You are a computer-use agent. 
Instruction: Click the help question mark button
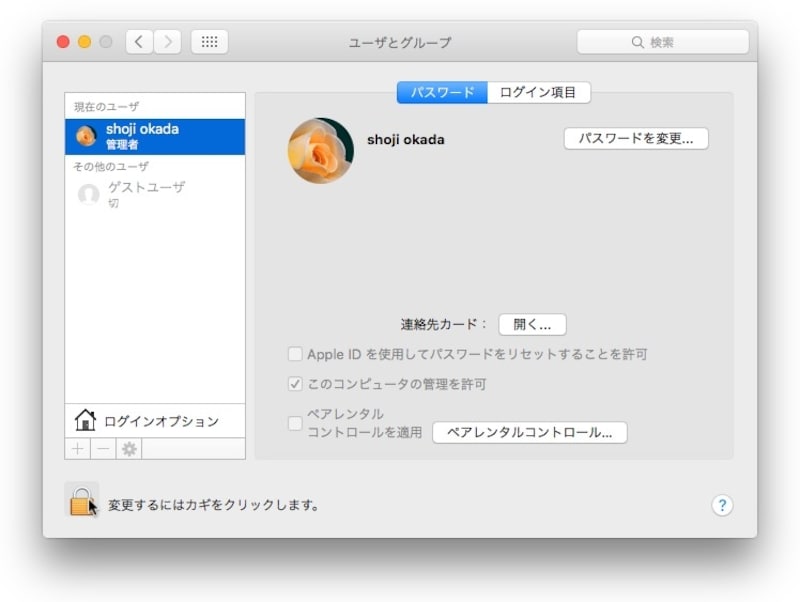(x=722, y=505)
